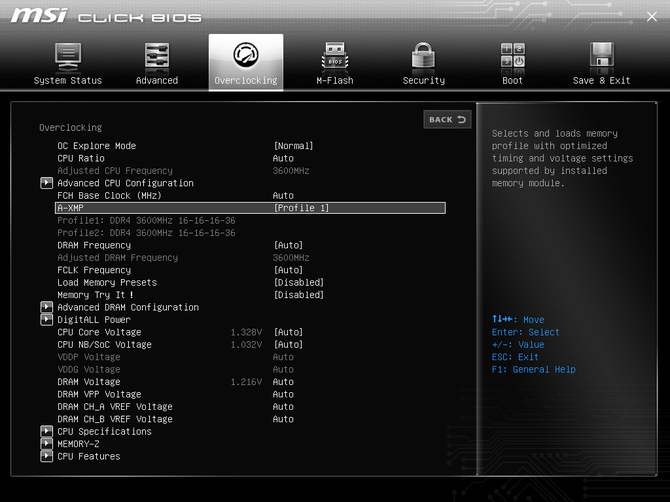
Task: Select FCH Base Clock Auto field
Action: [283, 195]
